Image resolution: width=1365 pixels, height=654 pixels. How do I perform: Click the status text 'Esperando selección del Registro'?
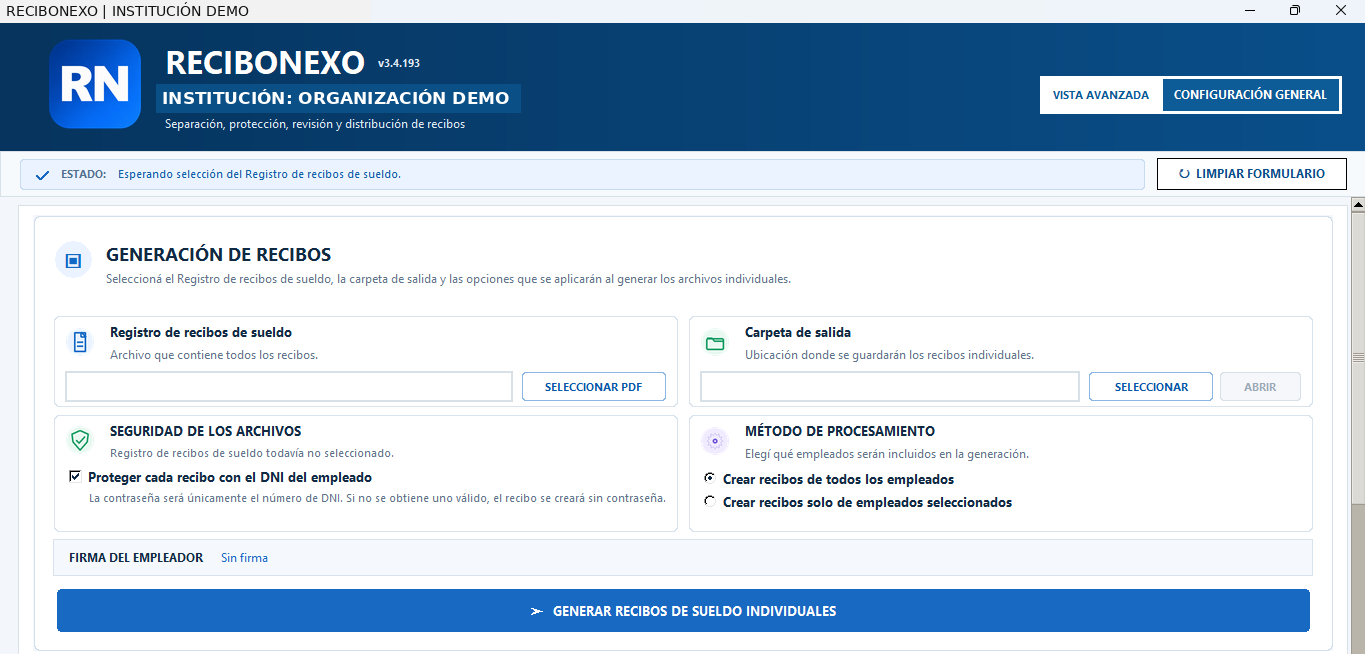[x=259, y=174]
